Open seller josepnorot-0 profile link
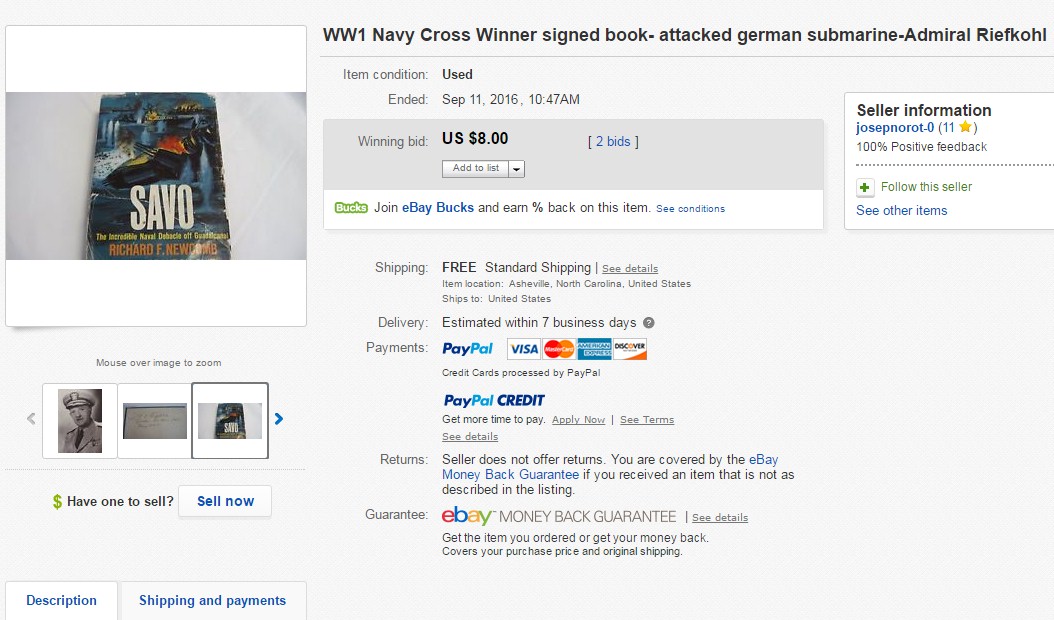Screen dimensions: 1054x620 click(x=895, y=127)
